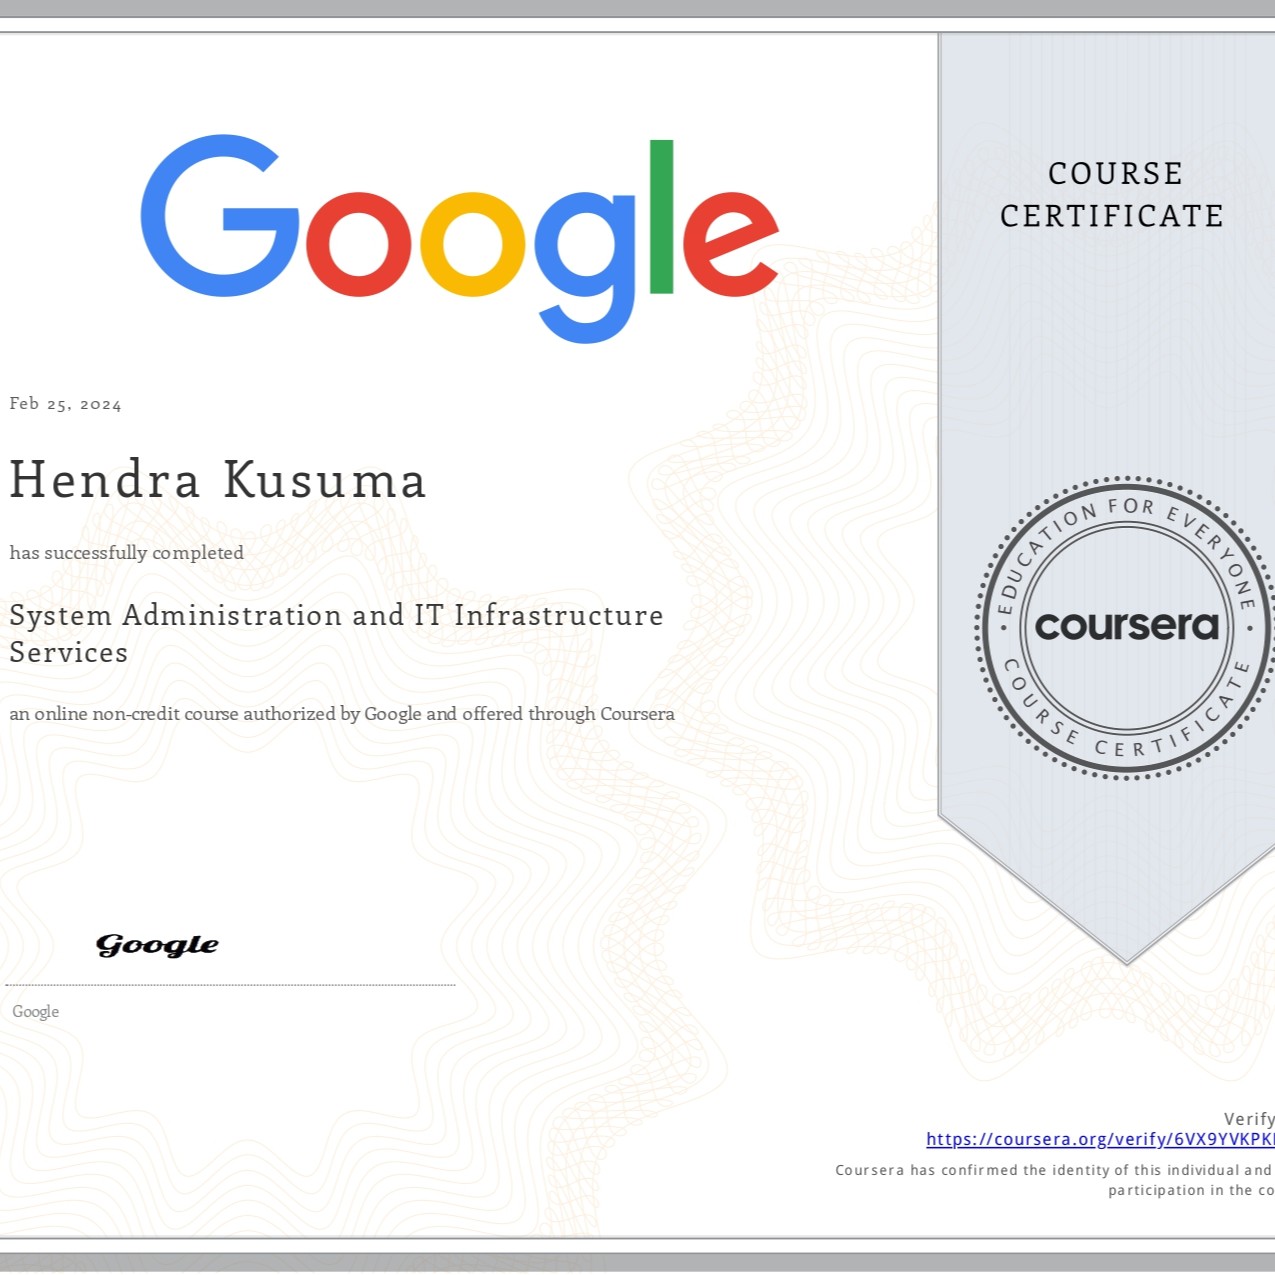The width and height of the screenshot is (1275, 1275).
Task: Click the yellow letter o in the Google logo
Action: click(472, 244)
